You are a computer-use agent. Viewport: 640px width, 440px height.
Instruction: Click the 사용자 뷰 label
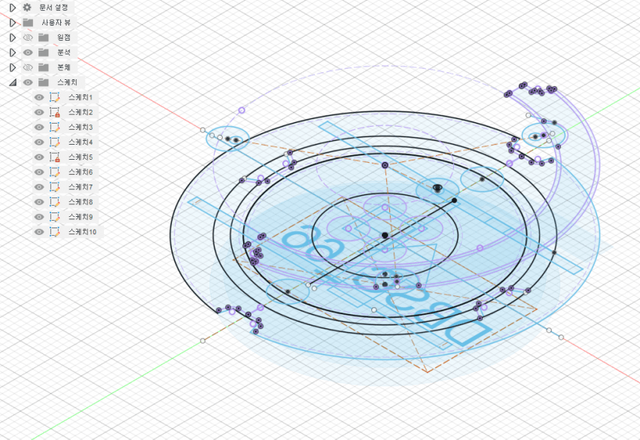(x=57, y=22)
